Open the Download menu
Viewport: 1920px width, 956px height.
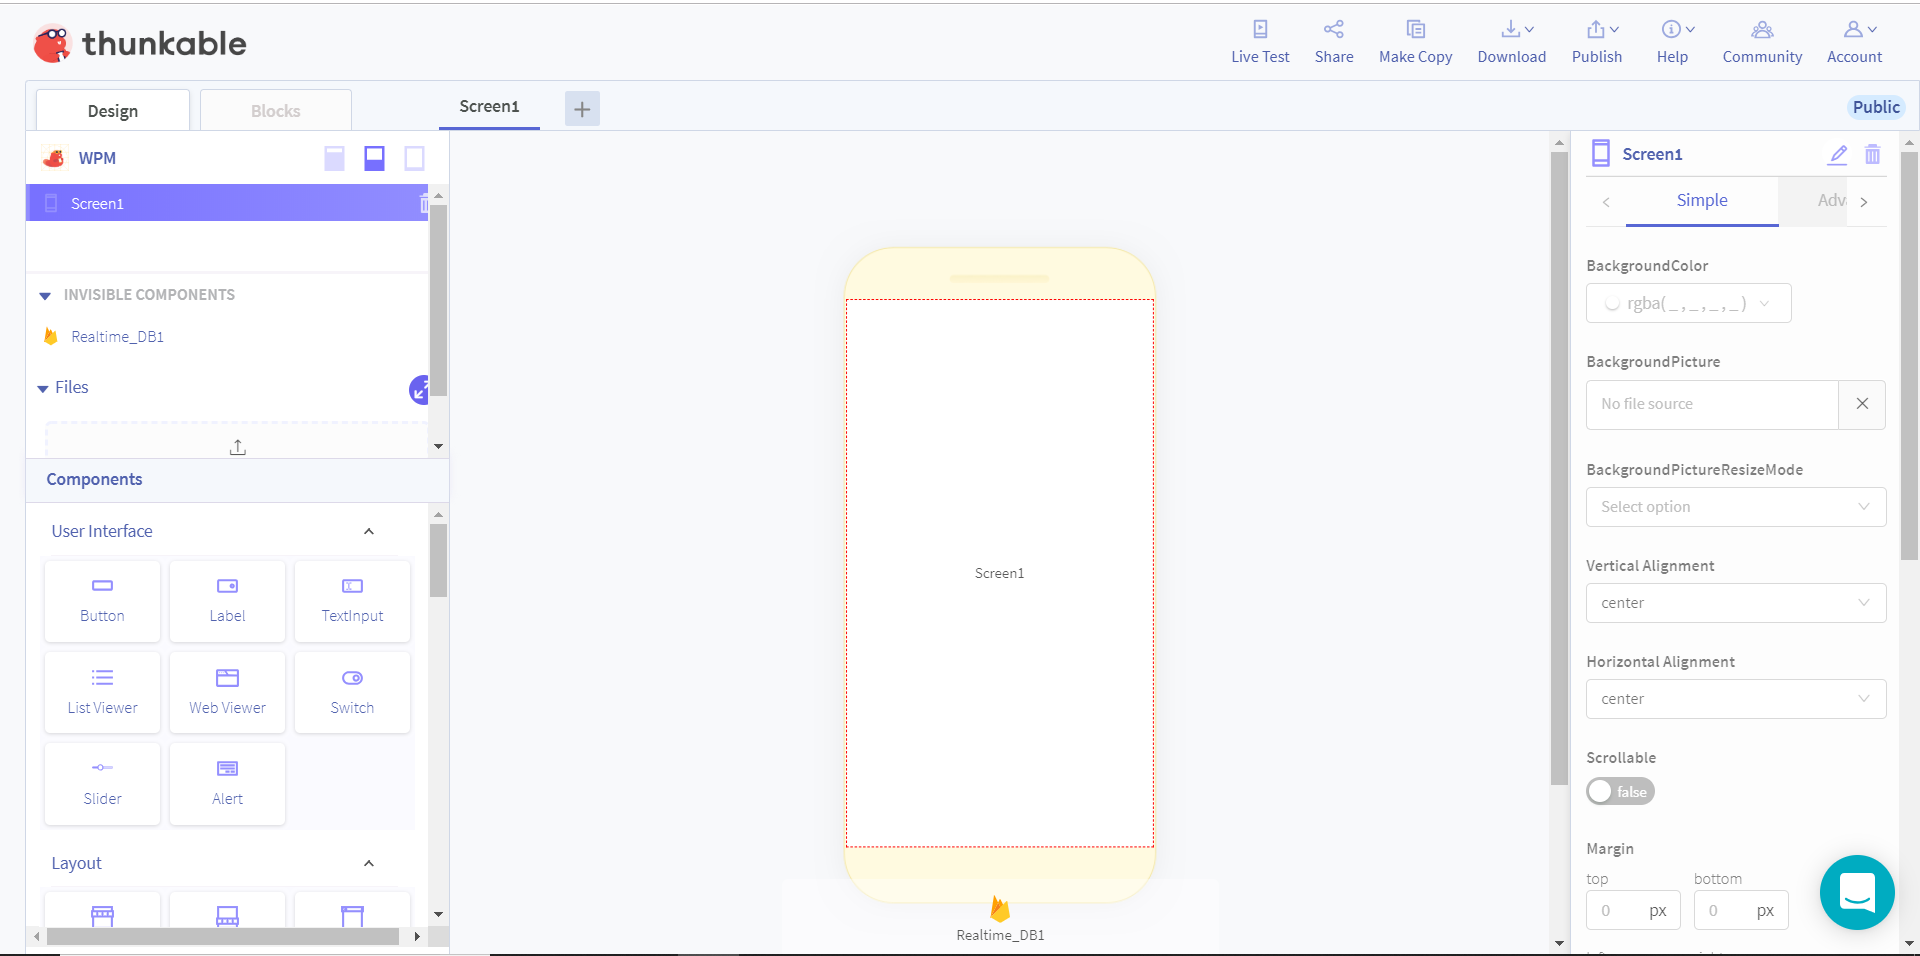(x=1511, y=42)
